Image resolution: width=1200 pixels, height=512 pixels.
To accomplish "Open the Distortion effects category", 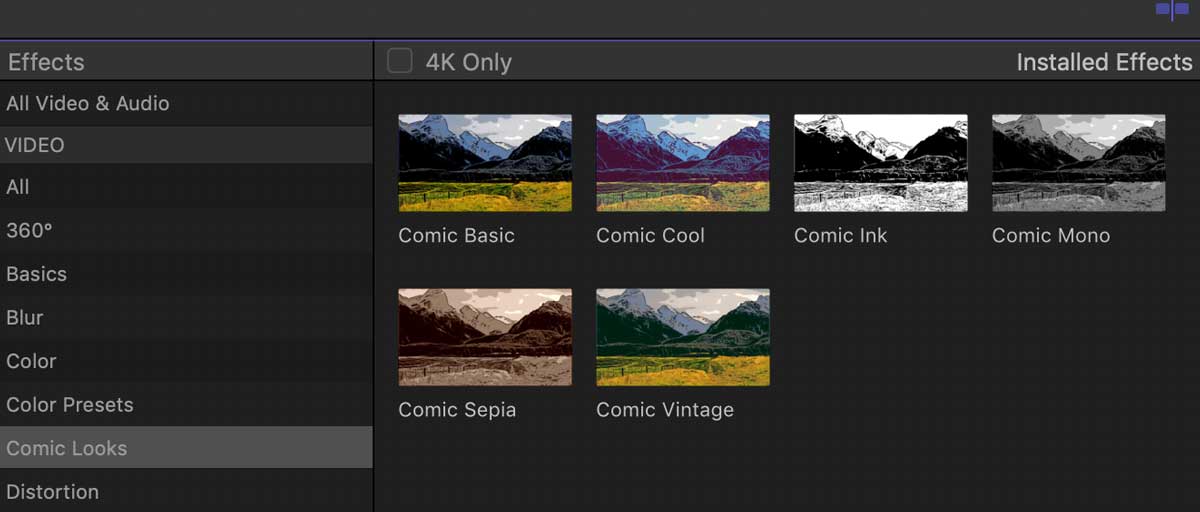I will 186,491.
